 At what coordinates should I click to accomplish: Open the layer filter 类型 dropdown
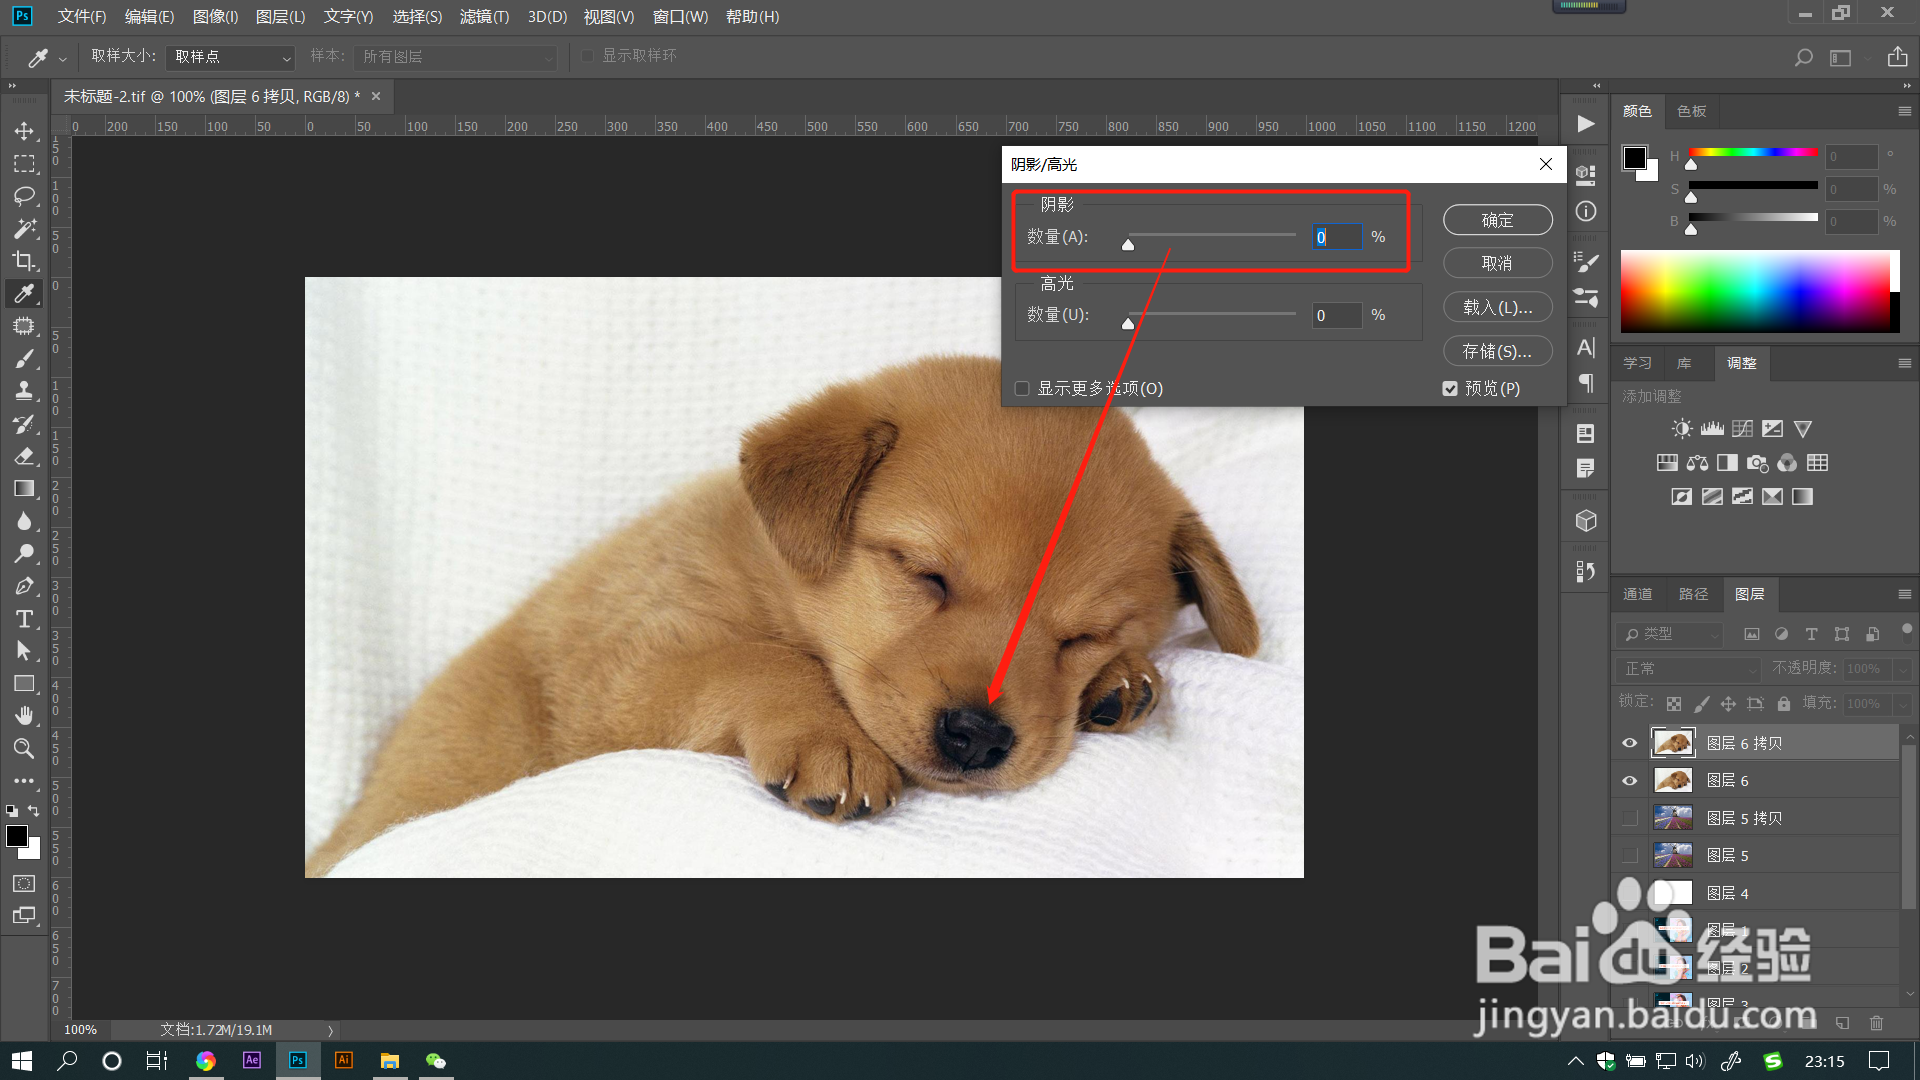click(x=1670, y=634)
